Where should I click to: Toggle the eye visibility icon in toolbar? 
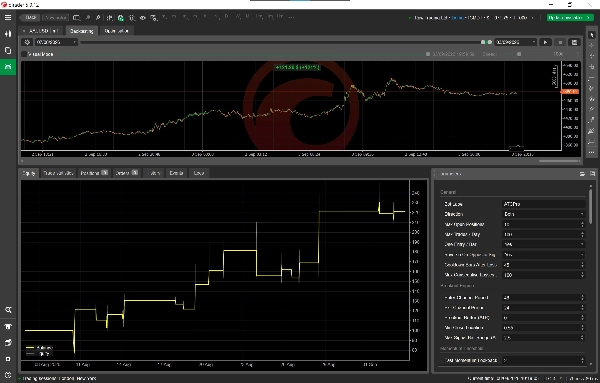tap(143, 18)
